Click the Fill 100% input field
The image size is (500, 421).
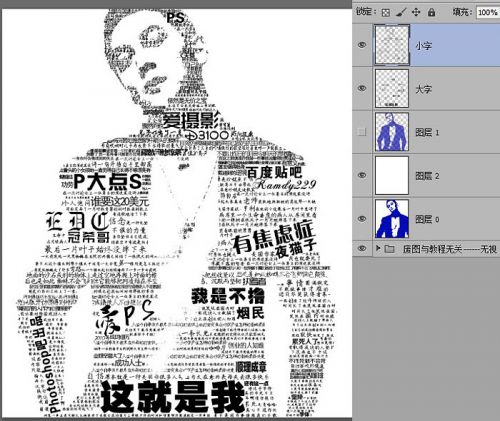488,12
